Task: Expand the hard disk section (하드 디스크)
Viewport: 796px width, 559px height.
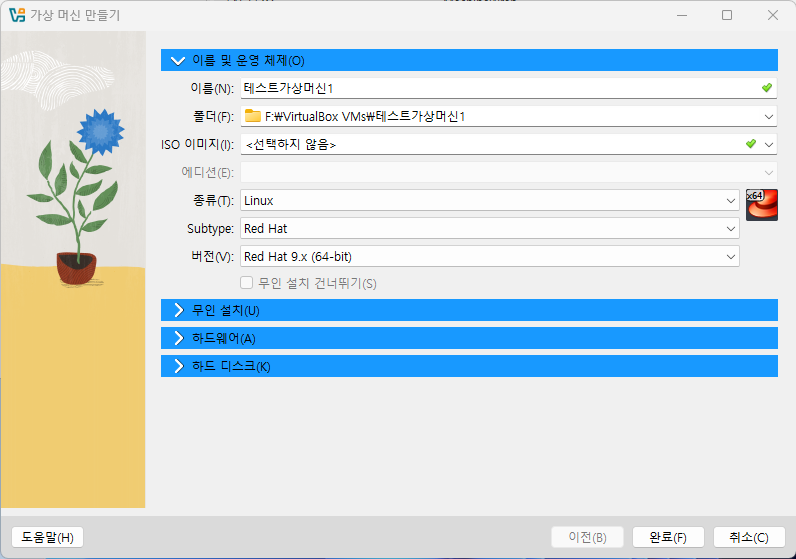Action: click(x=469, y=366)
